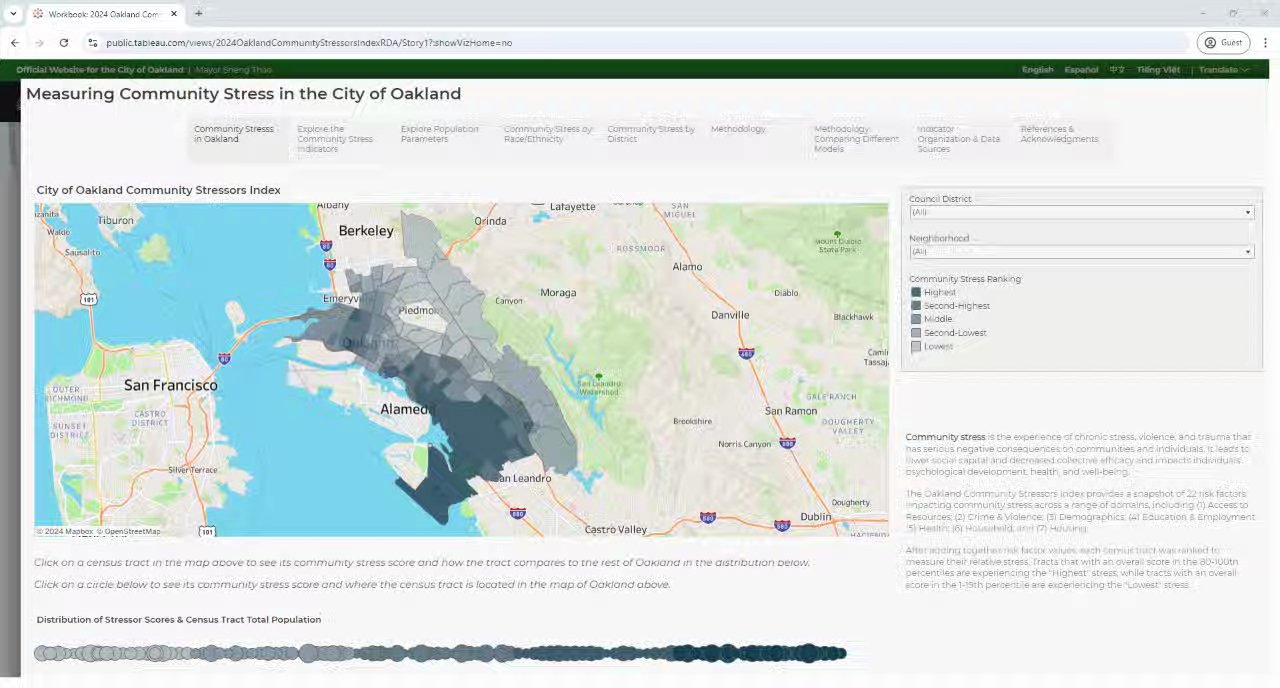Open Community Stress by District tab
The image size is (1280, 688).
(x=651, y=139)
